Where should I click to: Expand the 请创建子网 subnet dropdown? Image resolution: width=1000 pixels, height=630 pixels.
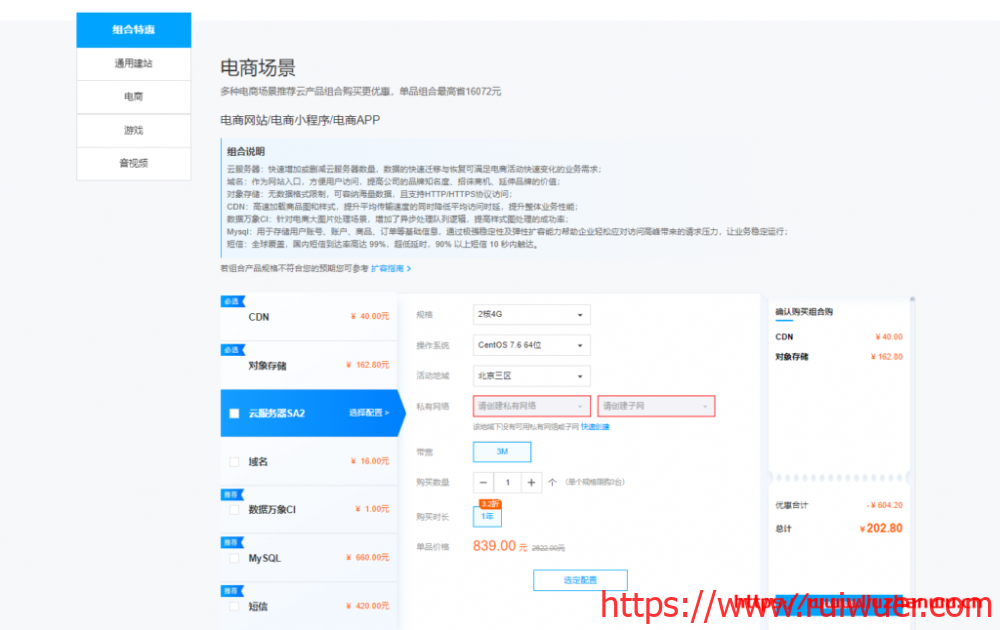(x=656, y=406)
